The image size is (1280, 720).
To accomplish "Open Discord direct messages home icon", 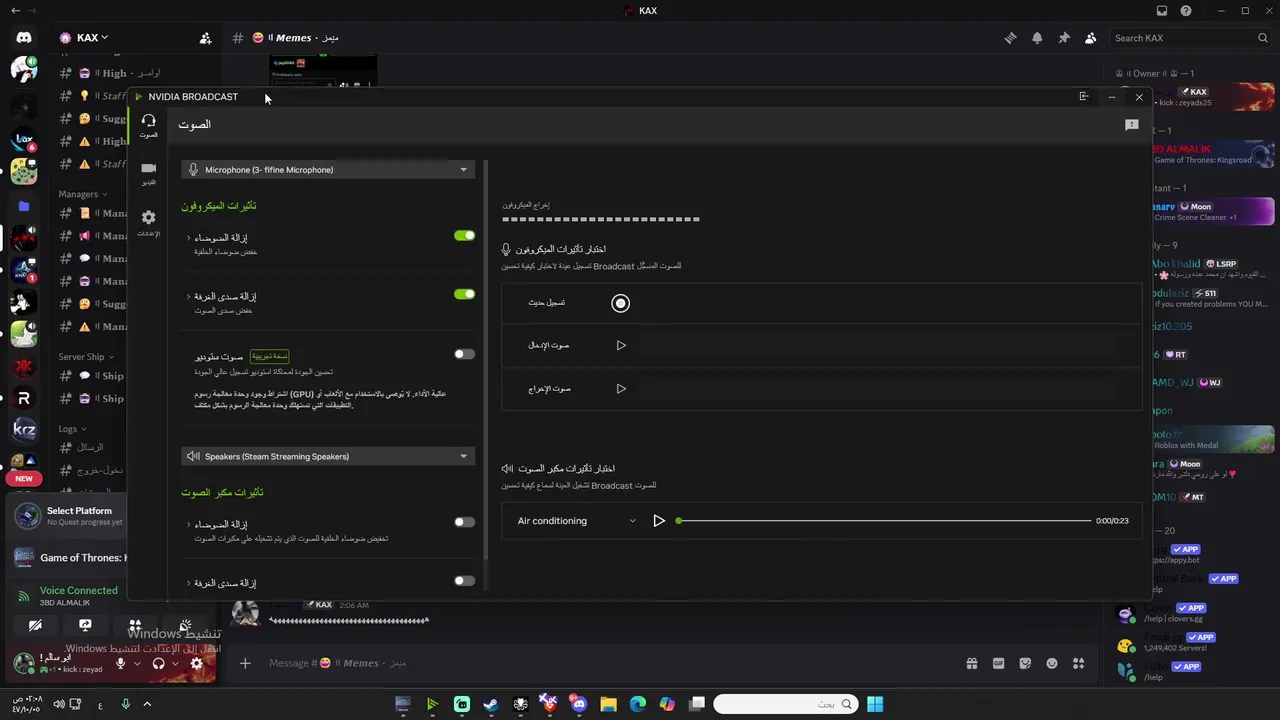I will [x=24, y=38].
